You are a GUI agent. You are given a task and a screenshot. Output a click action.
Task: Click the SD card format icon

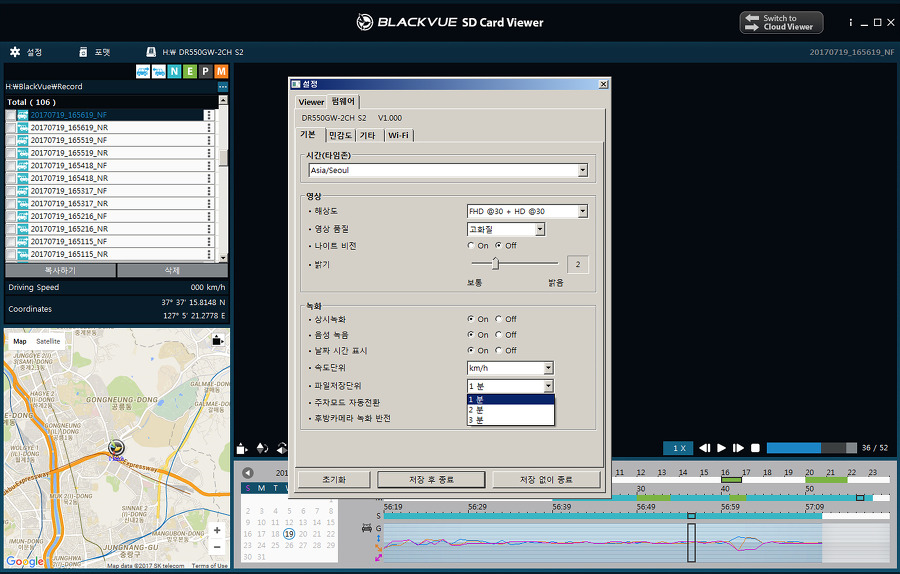pos(83,52)
